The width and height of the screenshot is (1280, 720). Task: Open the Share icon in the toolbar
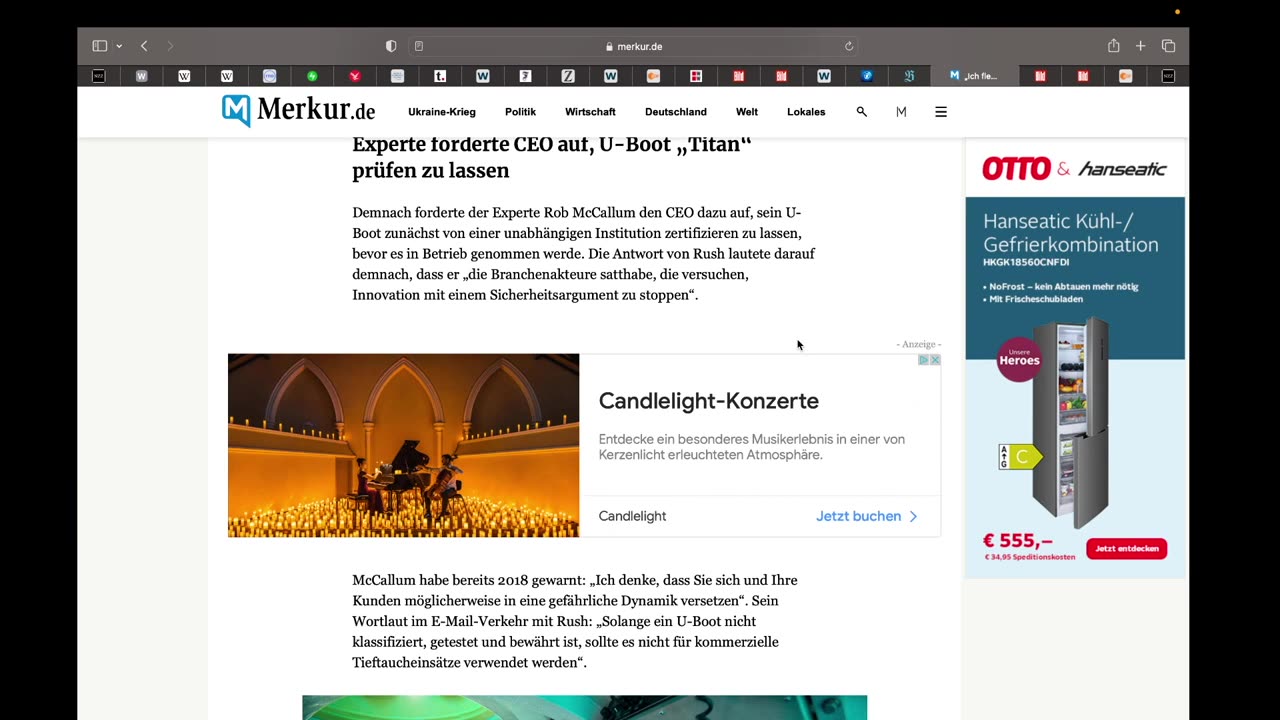pyautogui.click(x=1113, y=46)
